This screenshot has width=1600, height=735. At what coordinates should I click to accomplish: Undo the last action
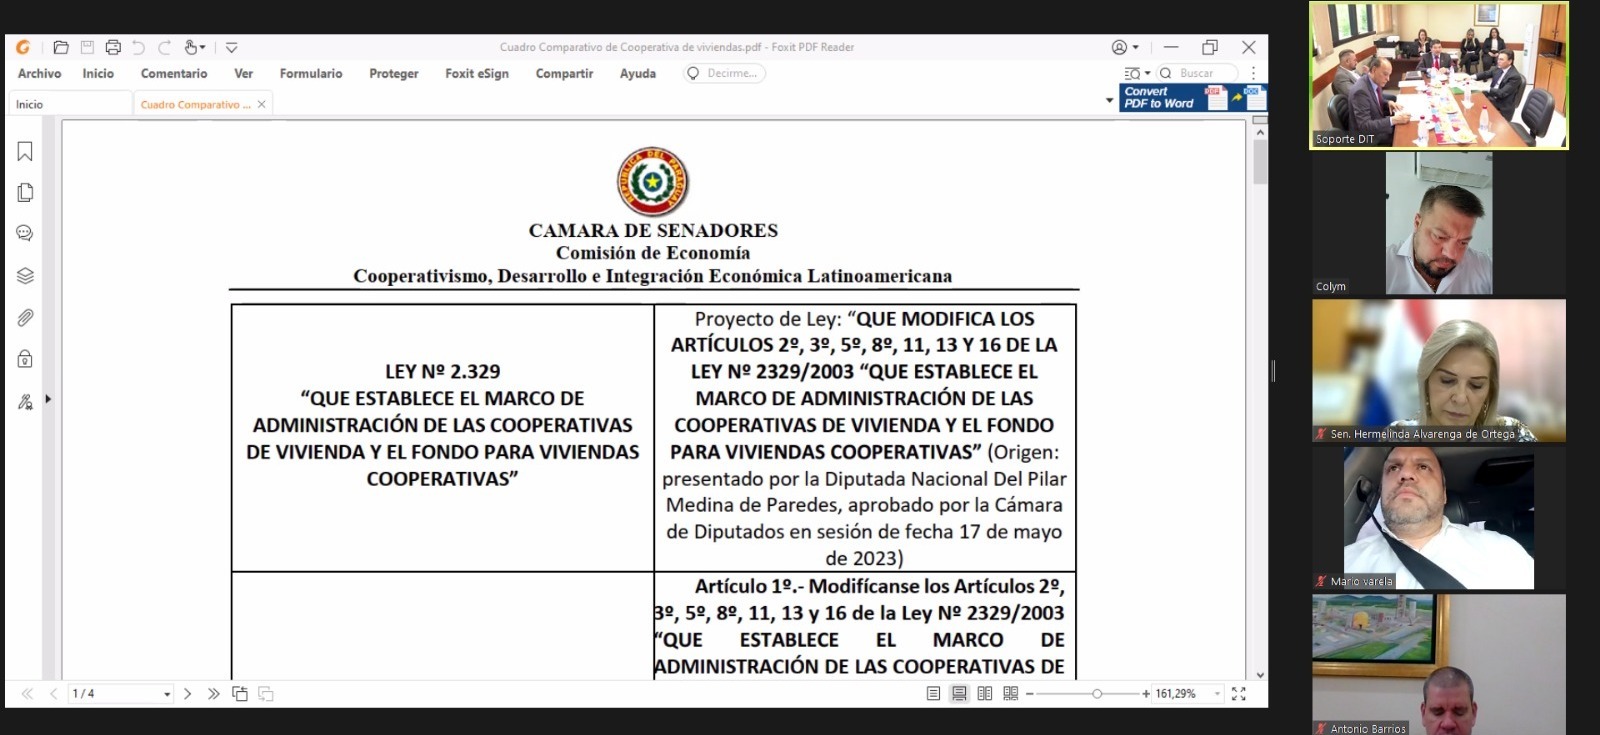point(138,47)
